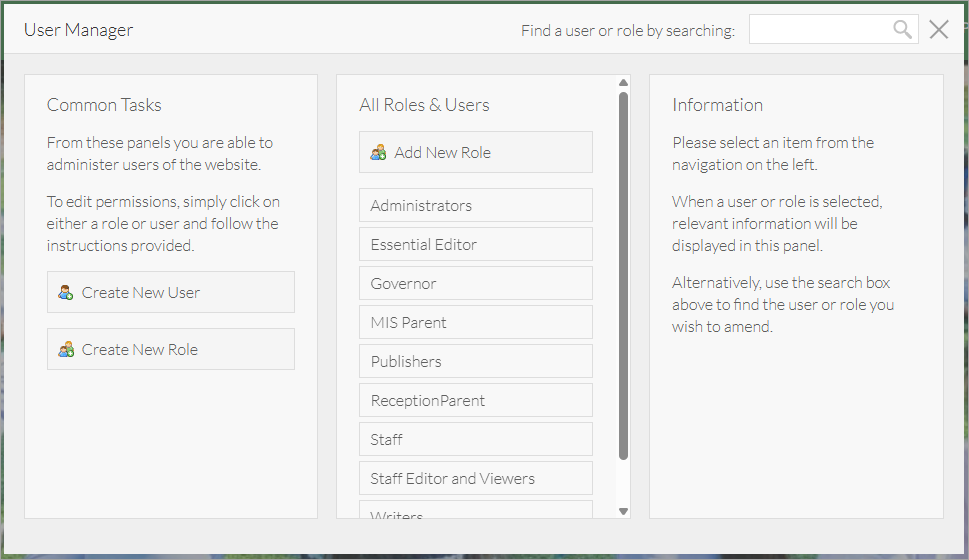Select the ReceptionParent role
The height and width of the screenshot is (560, 969).
(475, 401)
